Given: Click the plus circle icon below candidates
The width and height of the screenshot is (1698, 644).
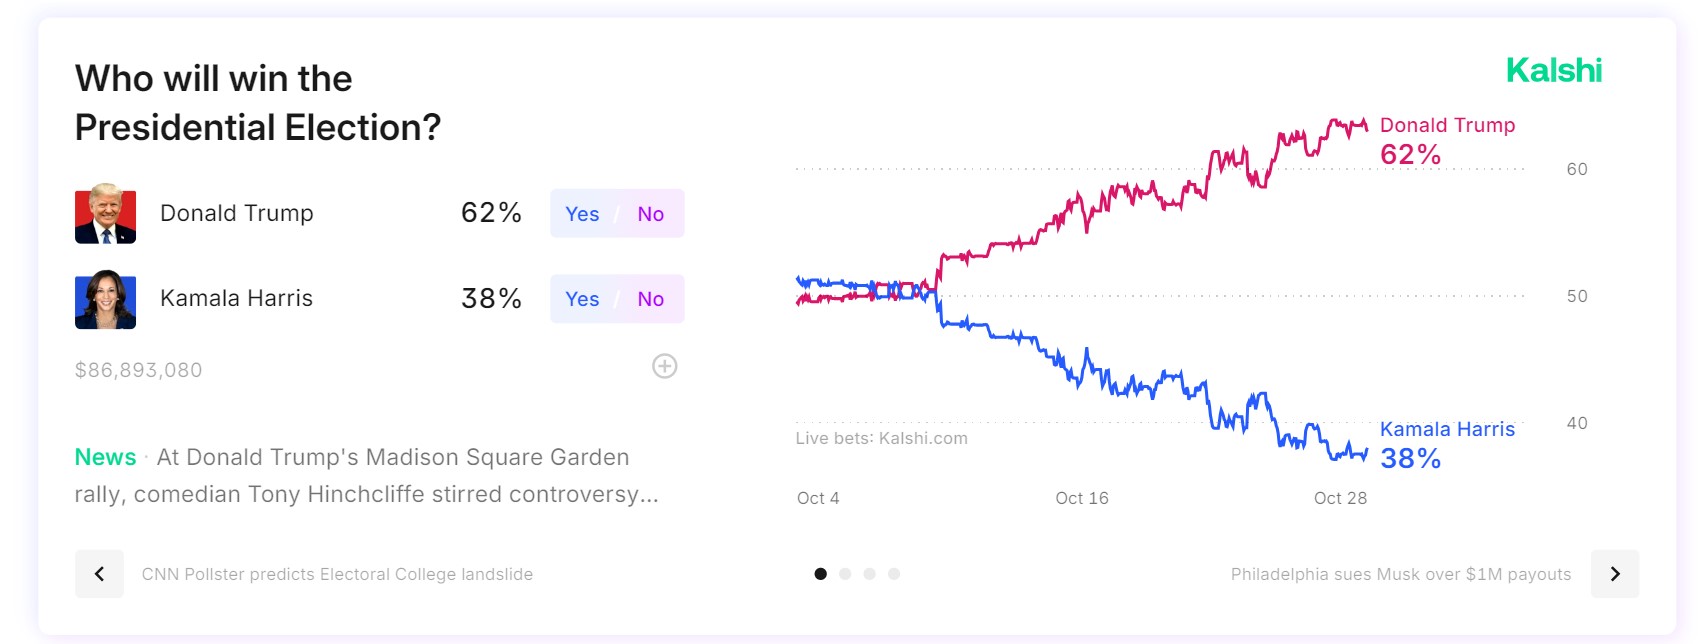Looking at the screenshot, I should click(x=665, y=366).
